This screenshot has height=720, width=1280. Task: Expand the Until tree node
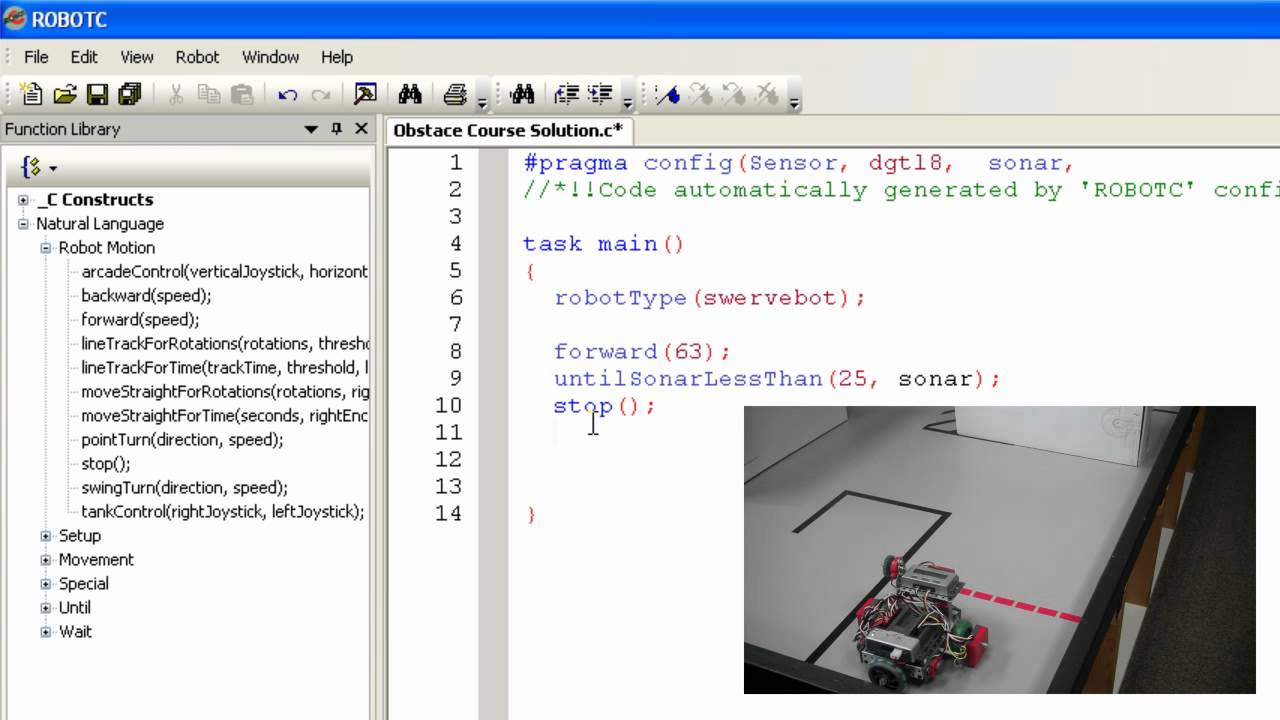click(x=46, y=608)
